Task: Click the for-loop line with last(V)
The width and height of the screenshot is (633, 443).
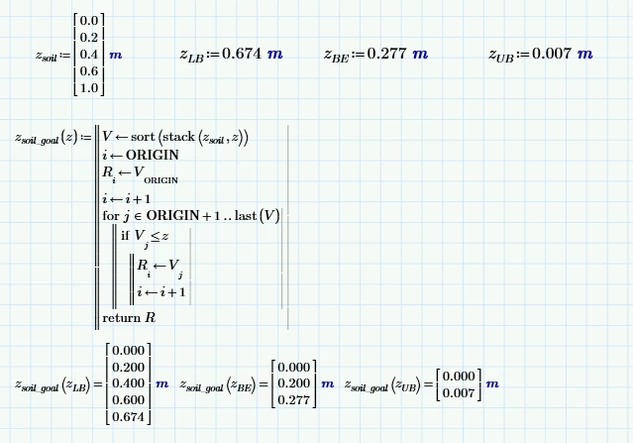Action: [x=191, y=216]
